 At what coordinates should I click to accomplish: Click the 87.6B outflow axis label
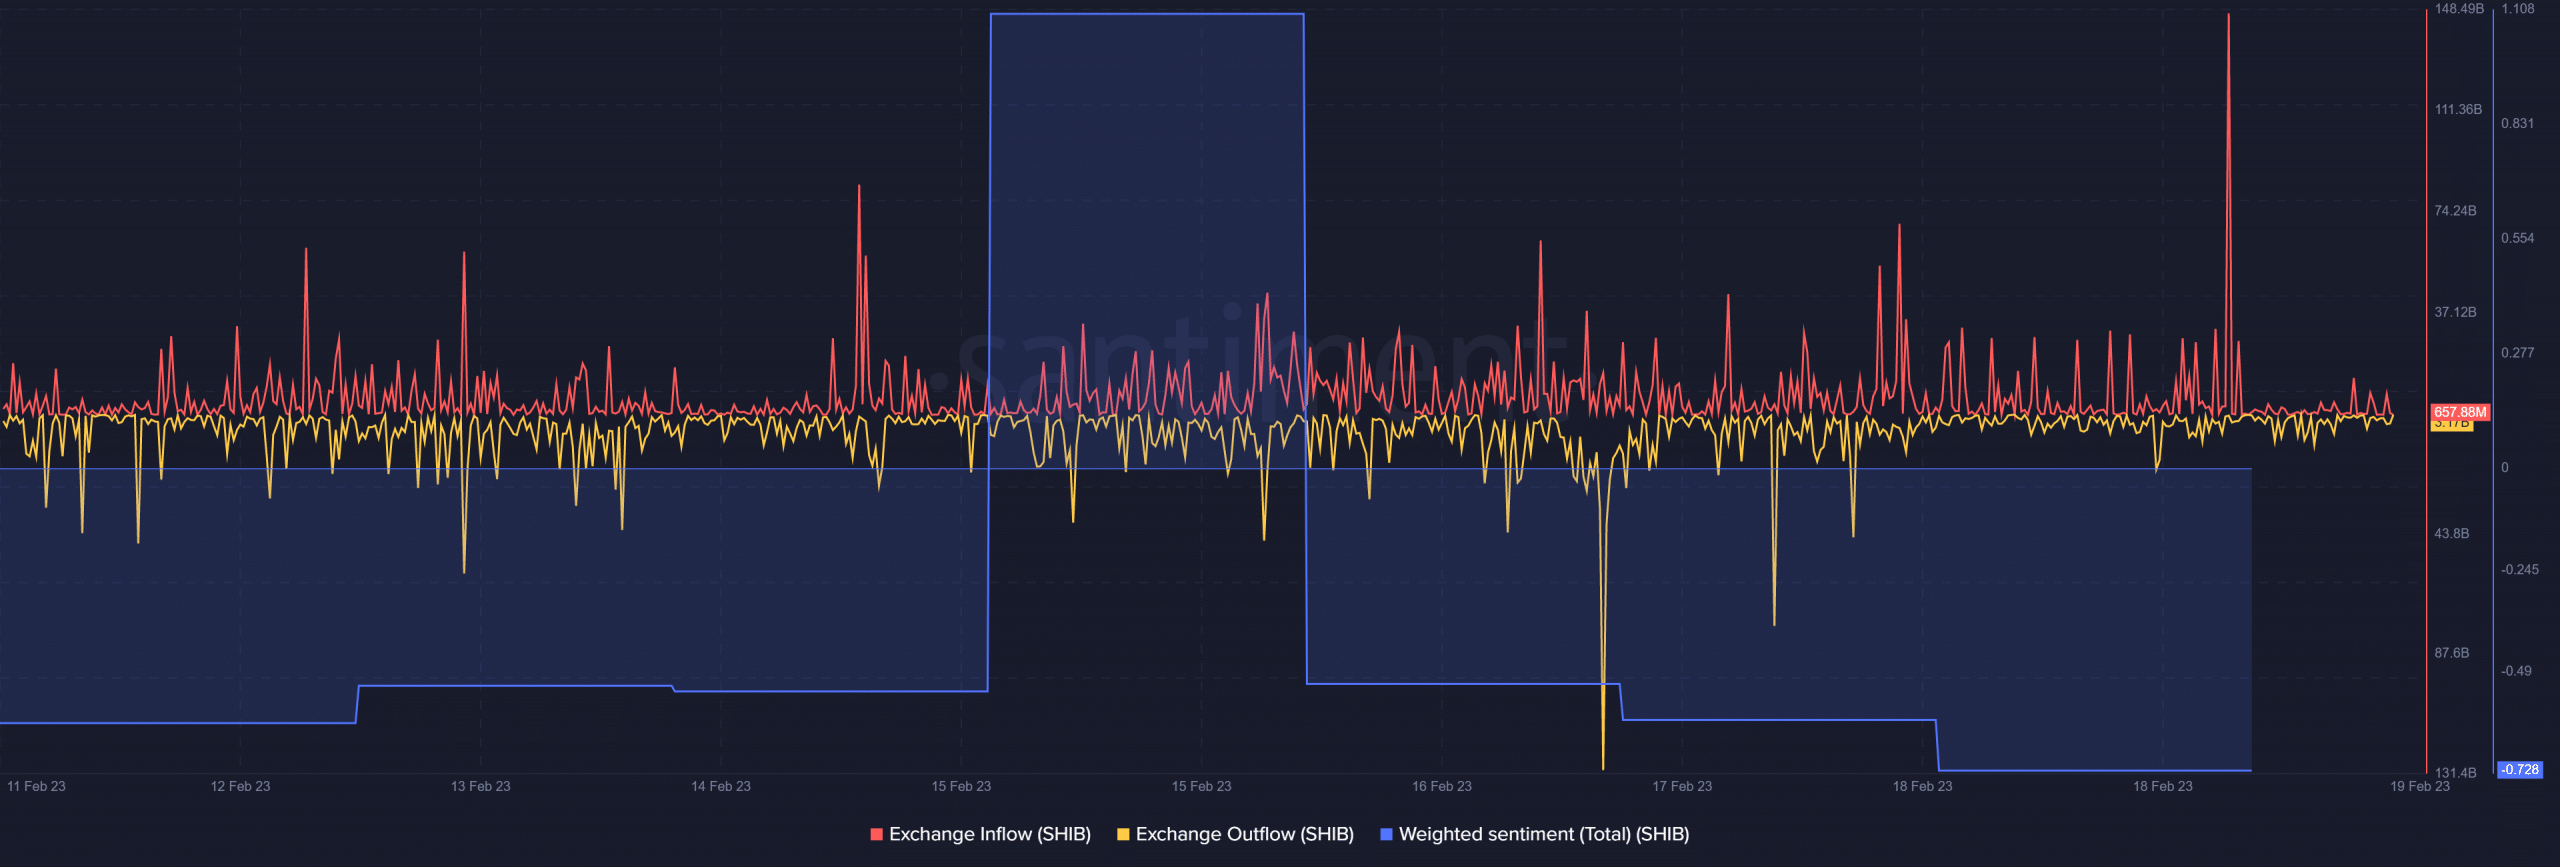[x=2451, y=653]
